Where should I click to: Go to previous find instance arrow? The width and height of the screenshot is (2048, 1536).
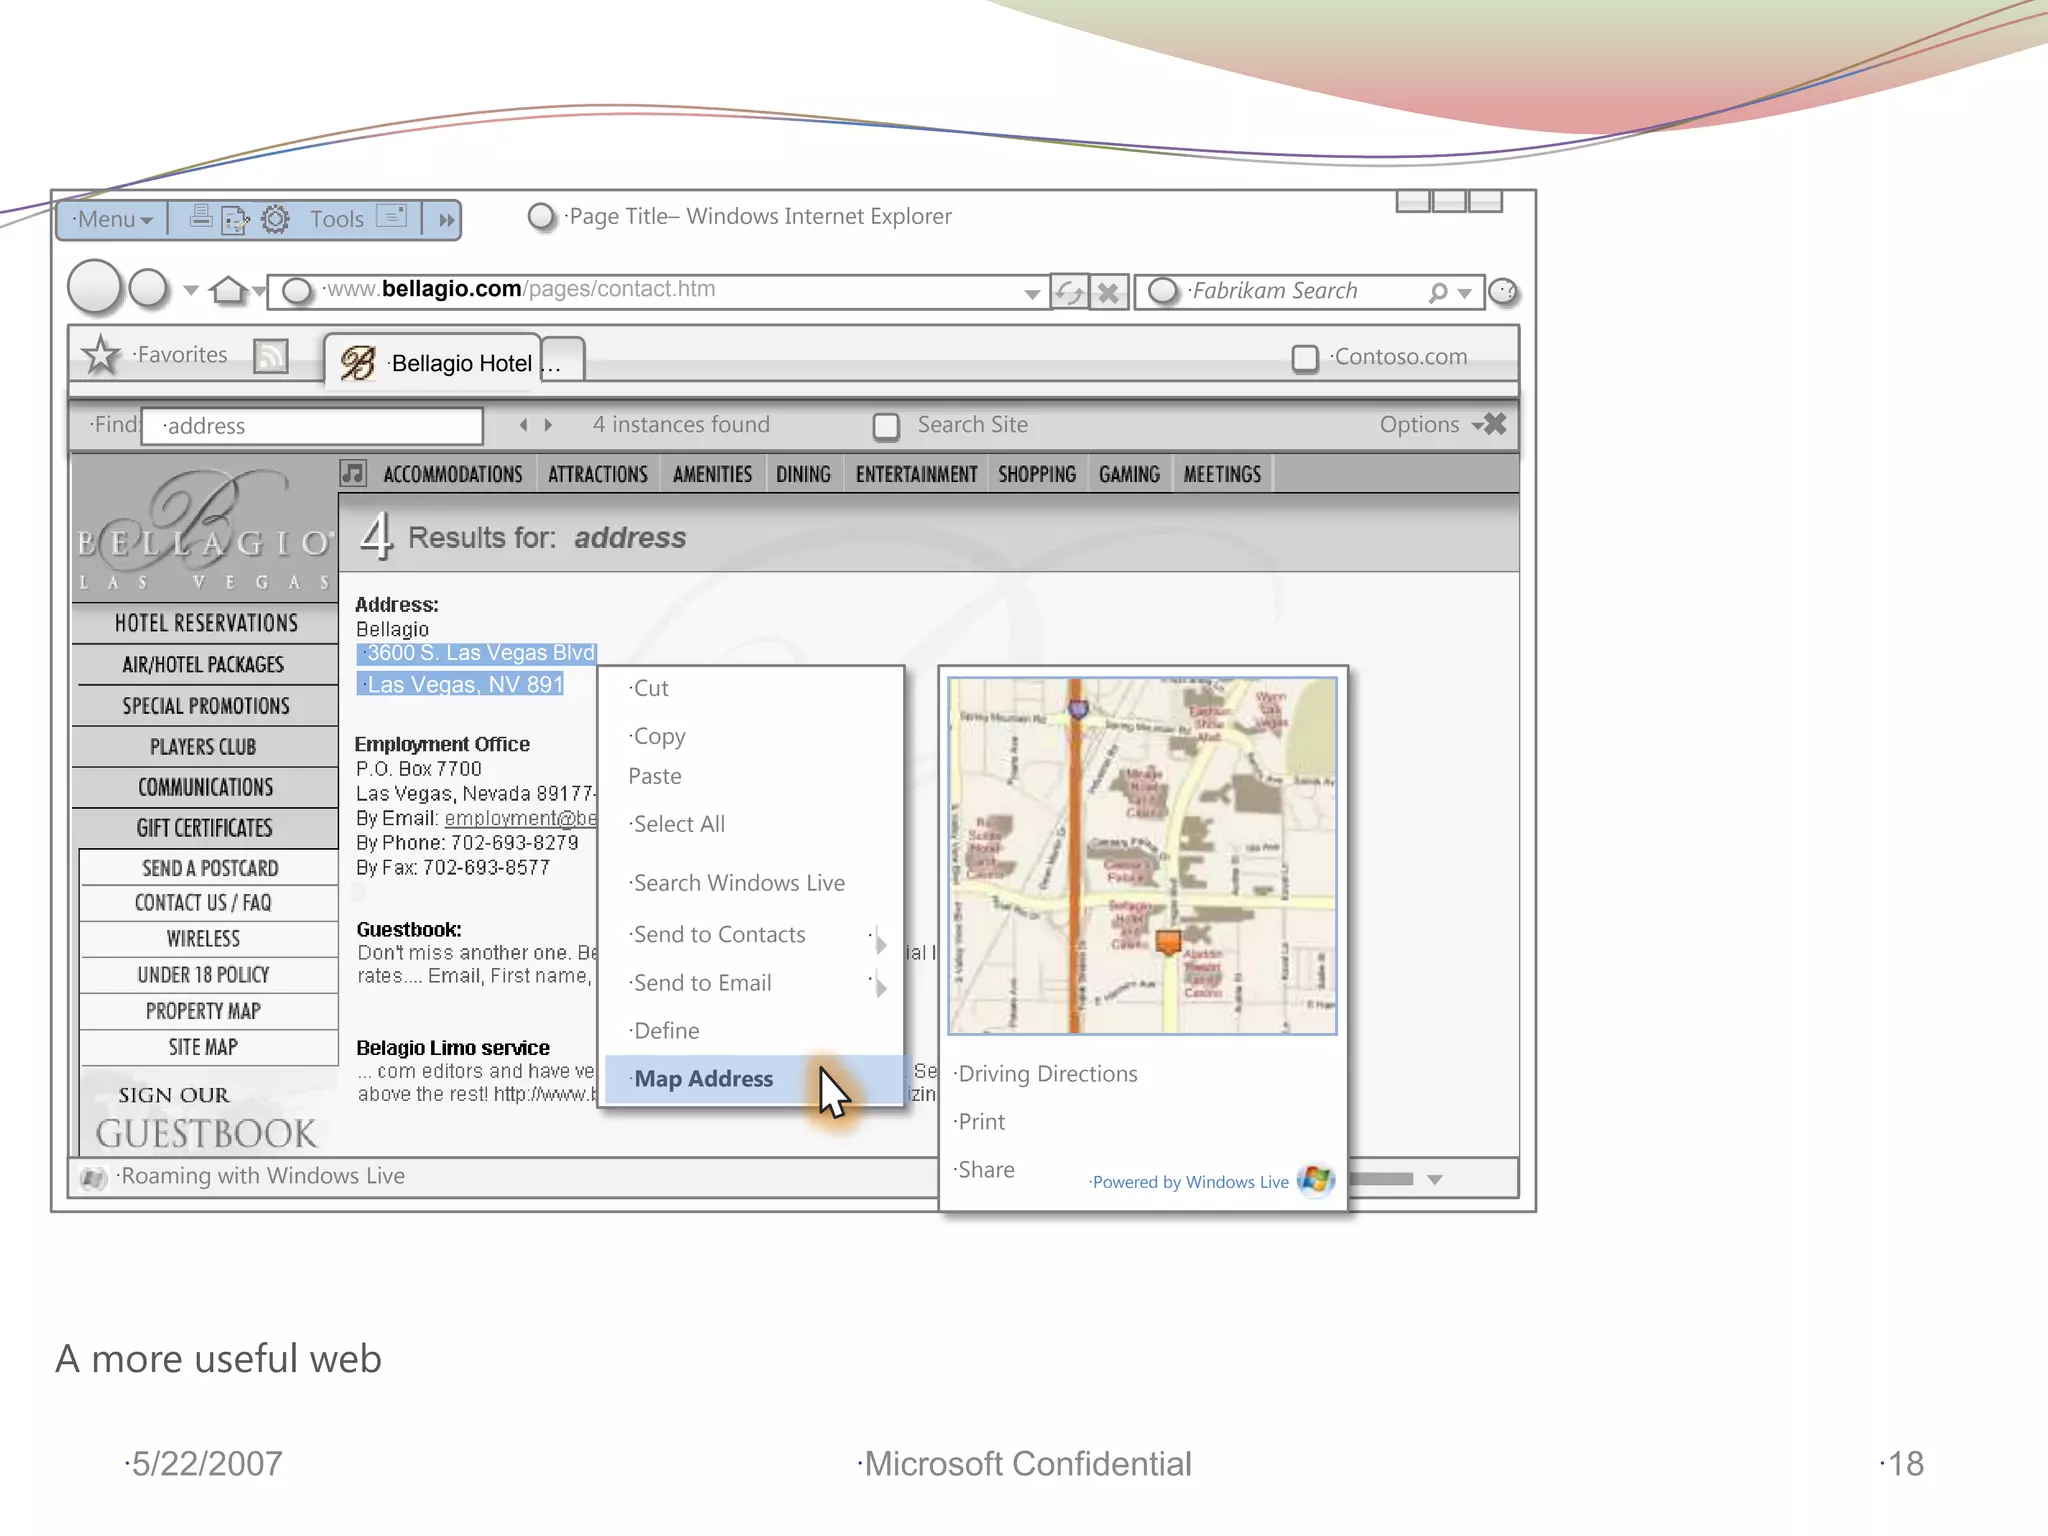pyautogui.click(x=523, y=425)
